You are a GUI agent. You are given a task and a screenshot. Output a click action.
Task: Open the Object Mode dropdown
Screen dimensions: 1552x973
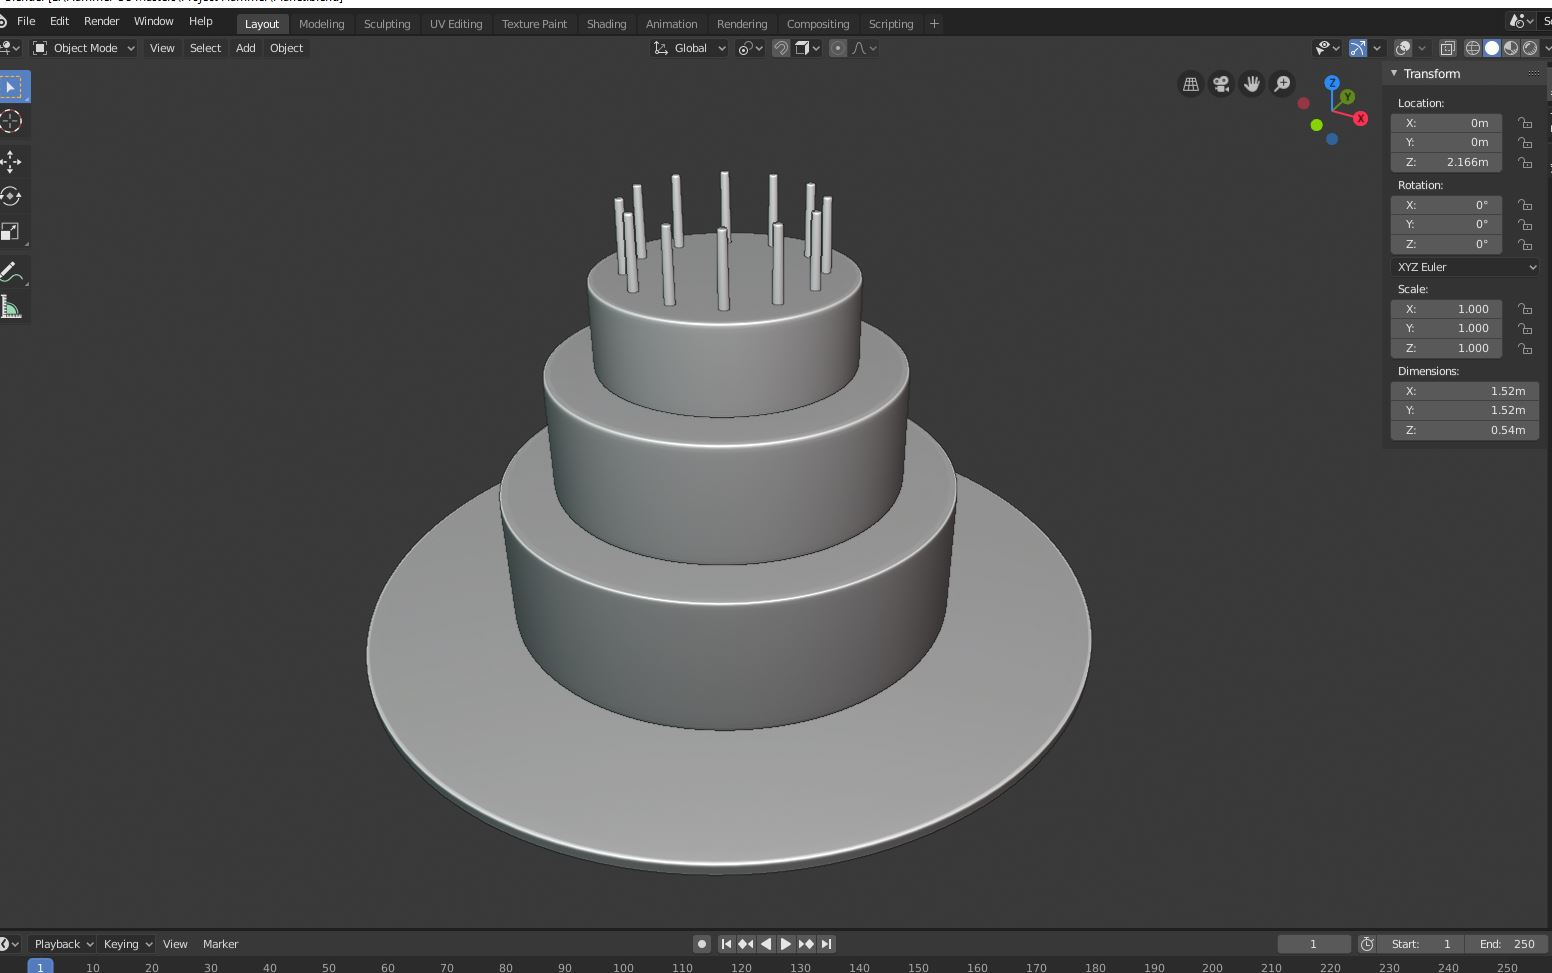pyautogui.click(x=84, y=47)
